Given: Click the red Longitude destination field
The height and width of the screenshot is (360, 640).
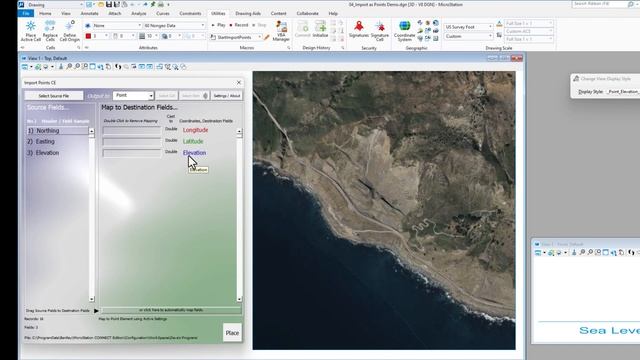Looking at the screenshot, I should 196,130.
